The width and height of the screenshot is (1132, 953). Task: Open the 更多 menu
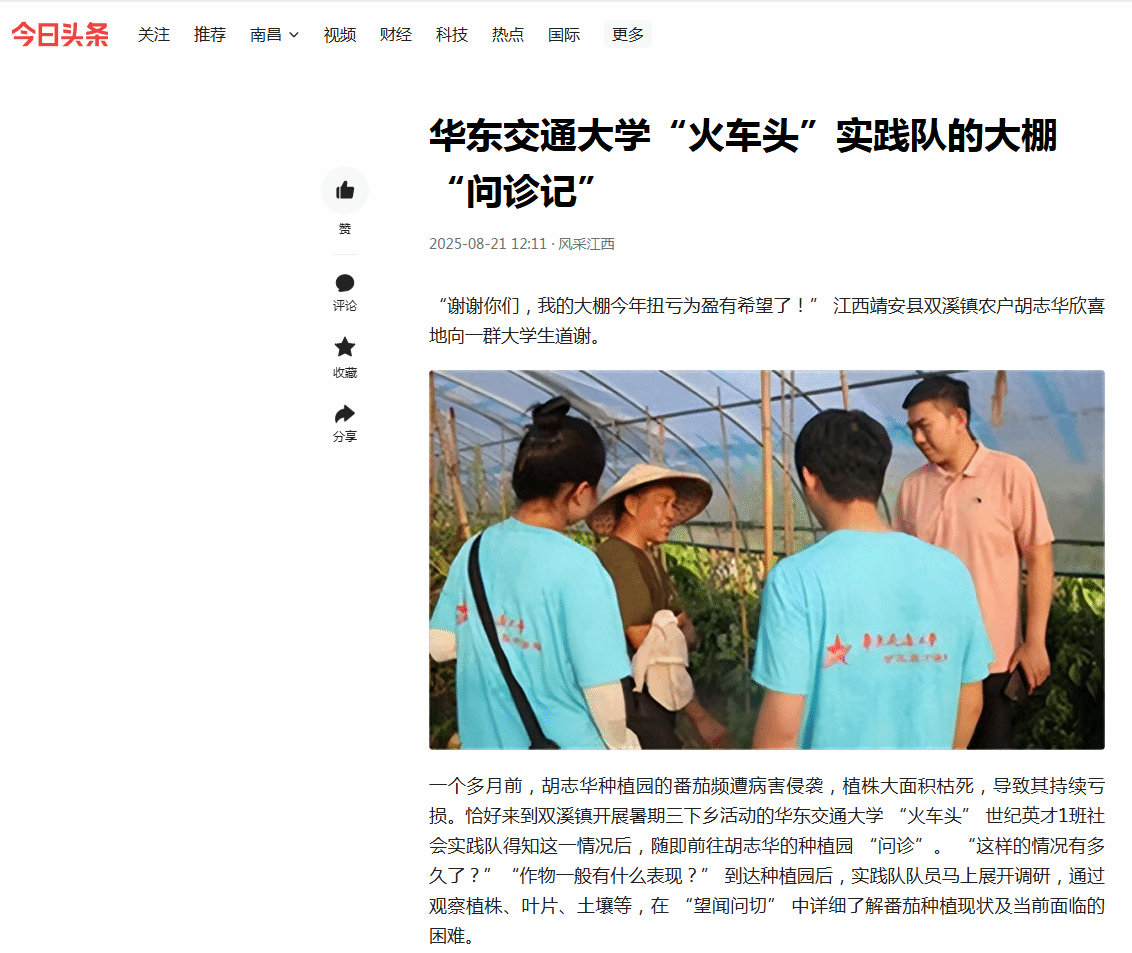pyautogui.click(x=627, y=35)
